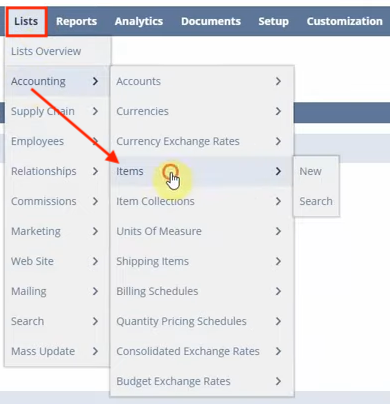The image size is (390, 404).
Task: Open the Analytics menu
Action: pyautogui.click(x=139, y=21)
